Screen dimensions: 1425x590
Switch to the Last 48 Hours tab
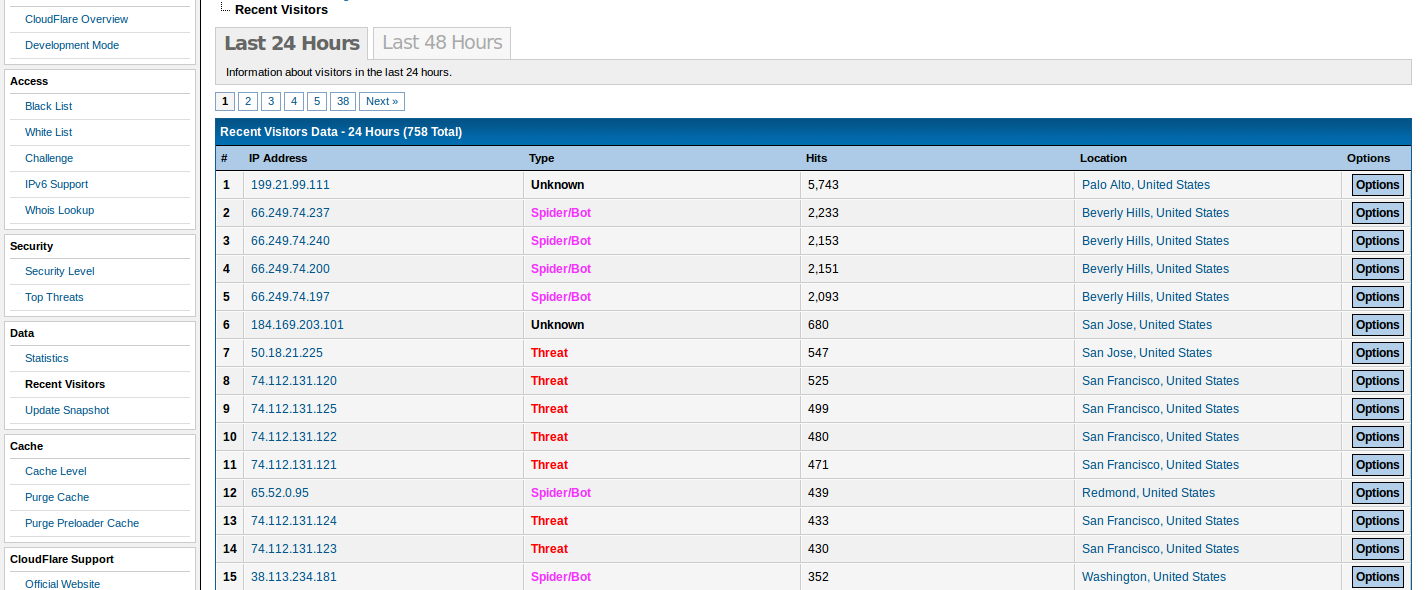tap(442, 43)
